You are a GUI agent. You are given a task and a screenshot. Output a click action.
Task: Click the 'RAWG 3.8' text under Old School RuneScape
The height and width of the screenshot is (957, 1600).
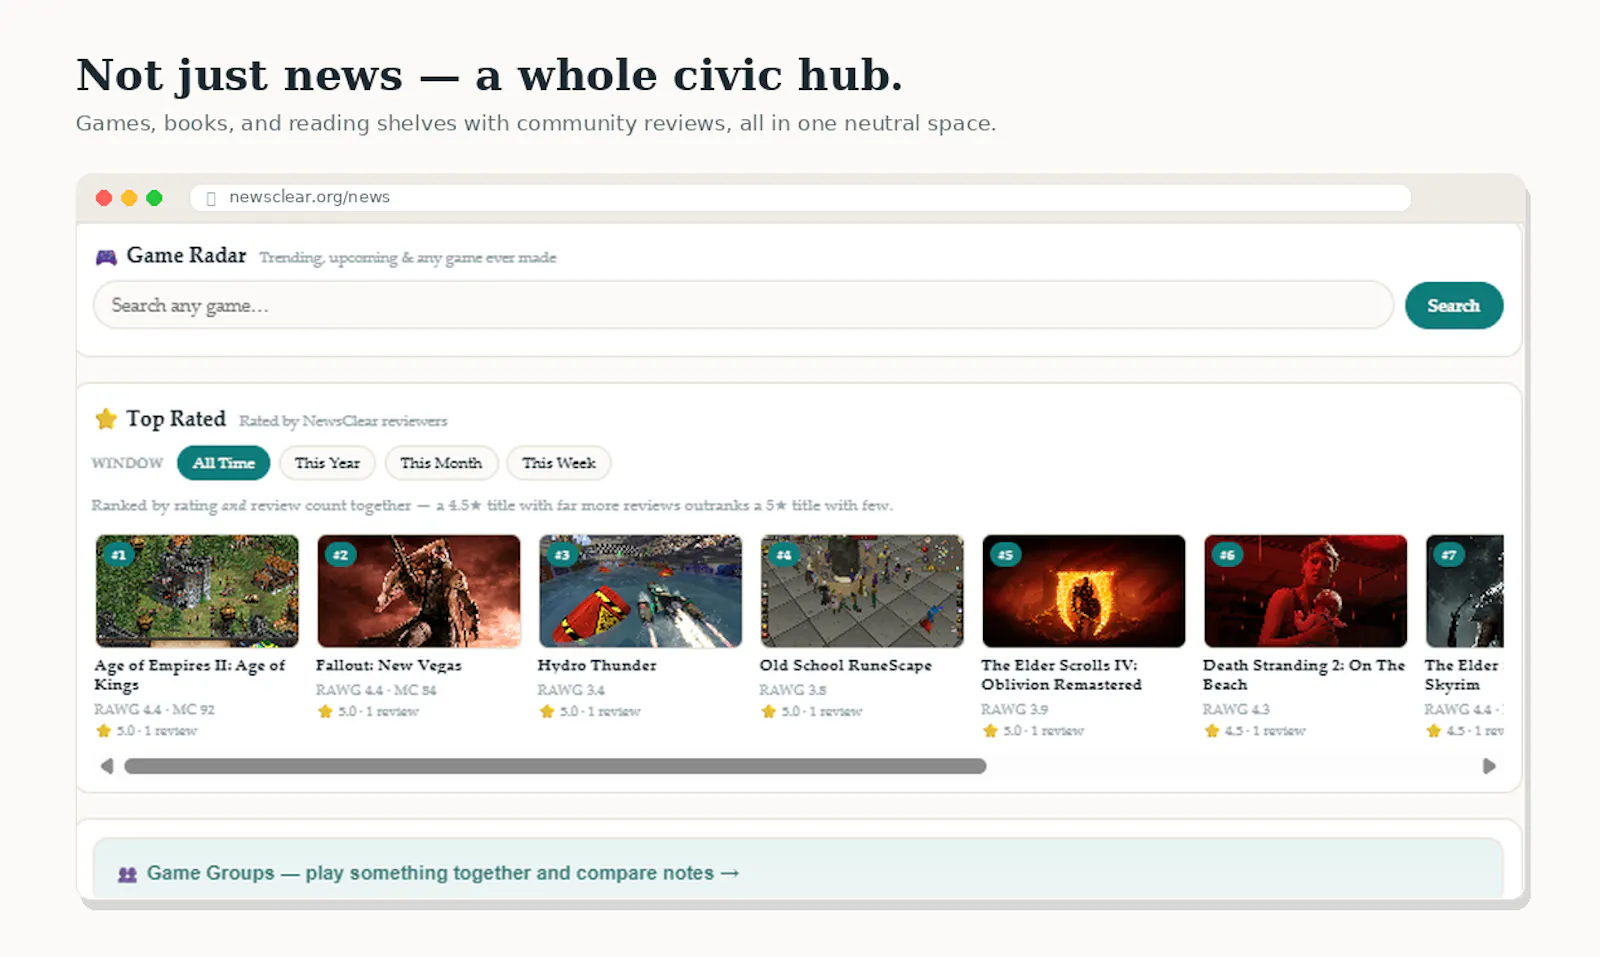(x=793, y=690)
